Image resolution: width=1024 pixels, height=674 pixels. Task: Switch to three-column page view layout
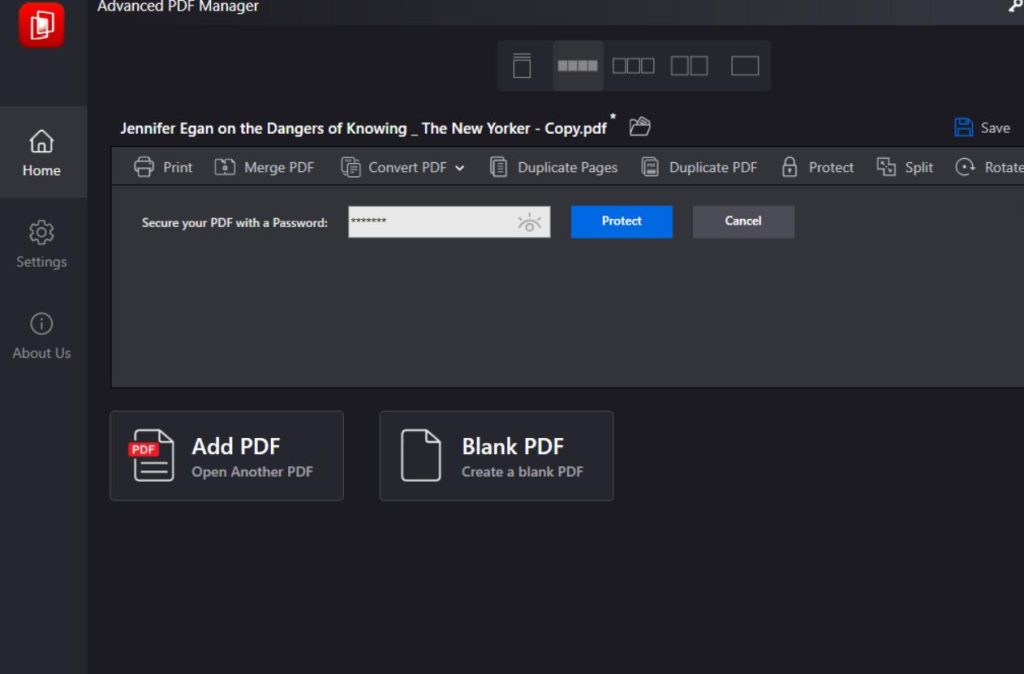(633, 66)
